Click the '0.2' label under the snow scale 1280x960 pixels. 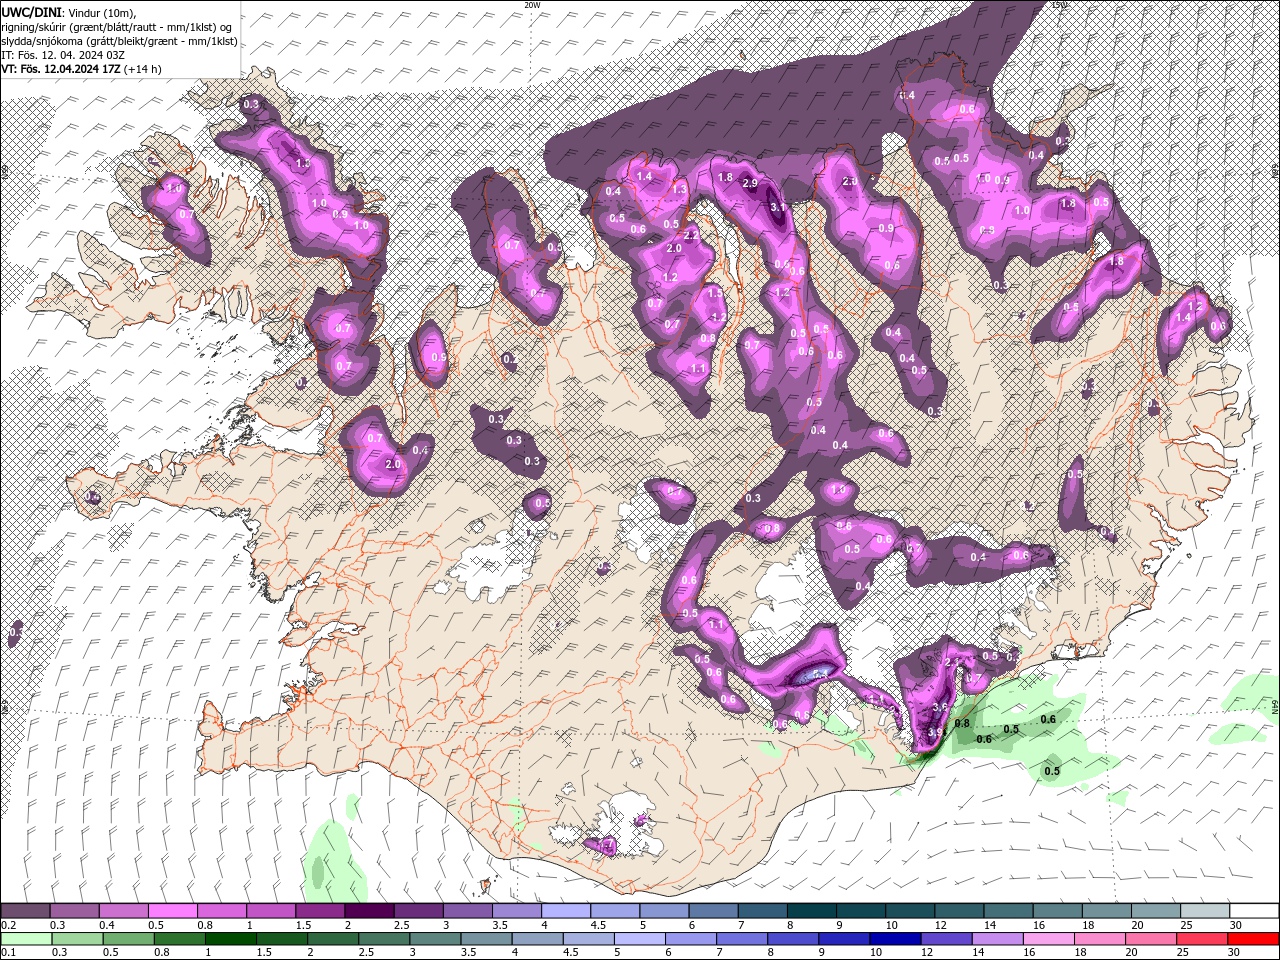(x=8, y=925)
